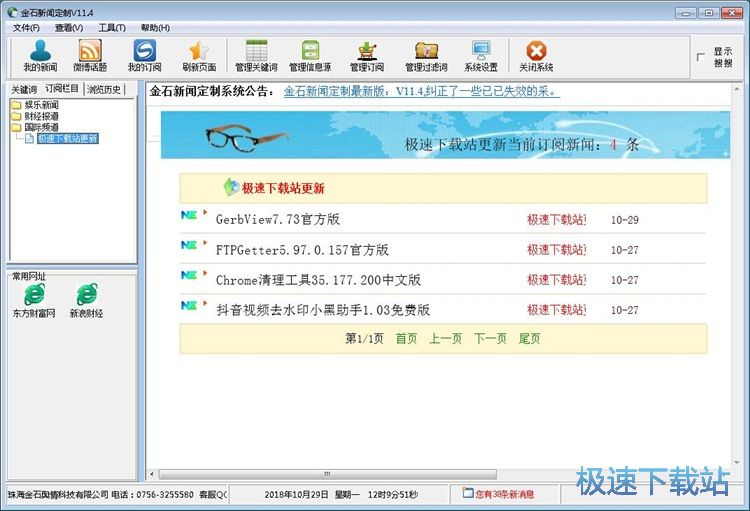Open GerbView7.73官方版 news link
The height and width of the screenshot is (511, 750).
click(x=278, y=219)
